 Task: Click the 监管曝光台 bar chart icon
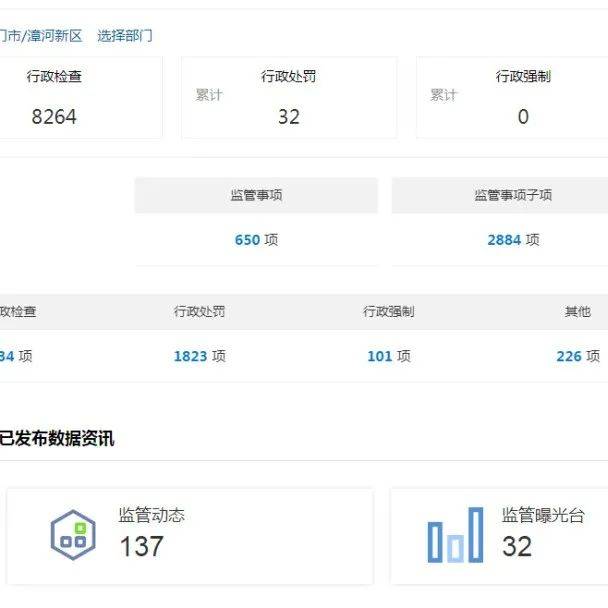point(455,541)
